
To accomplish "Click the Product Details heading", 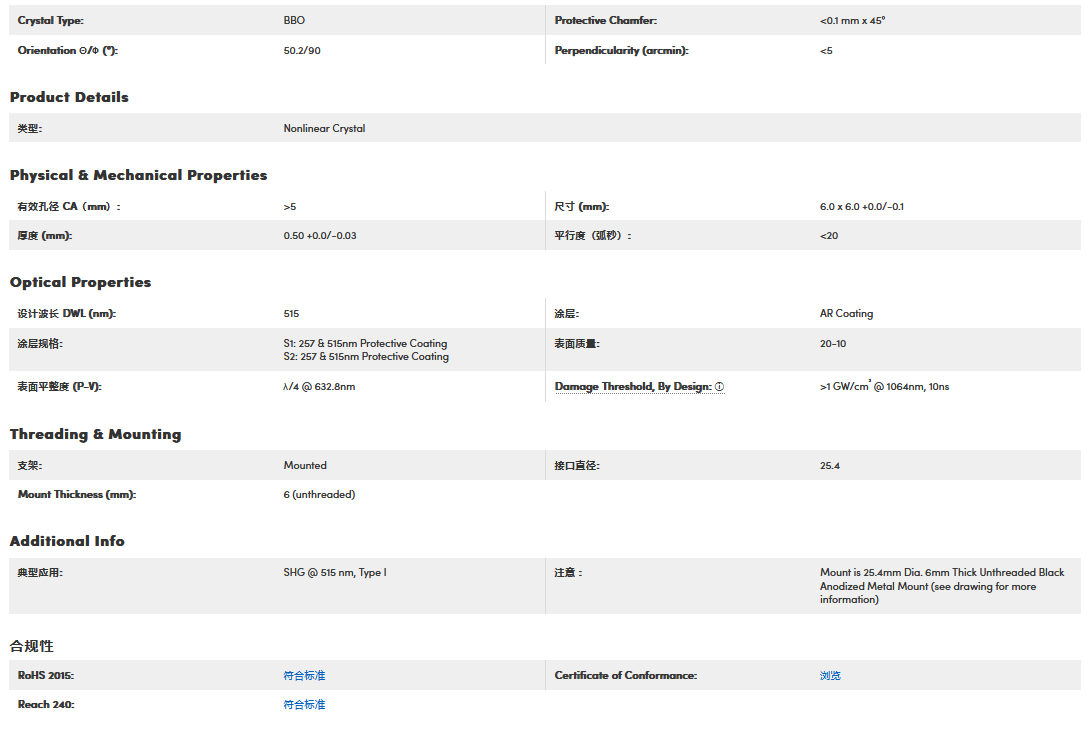I will pyautogui.click(x=69, y=97).
